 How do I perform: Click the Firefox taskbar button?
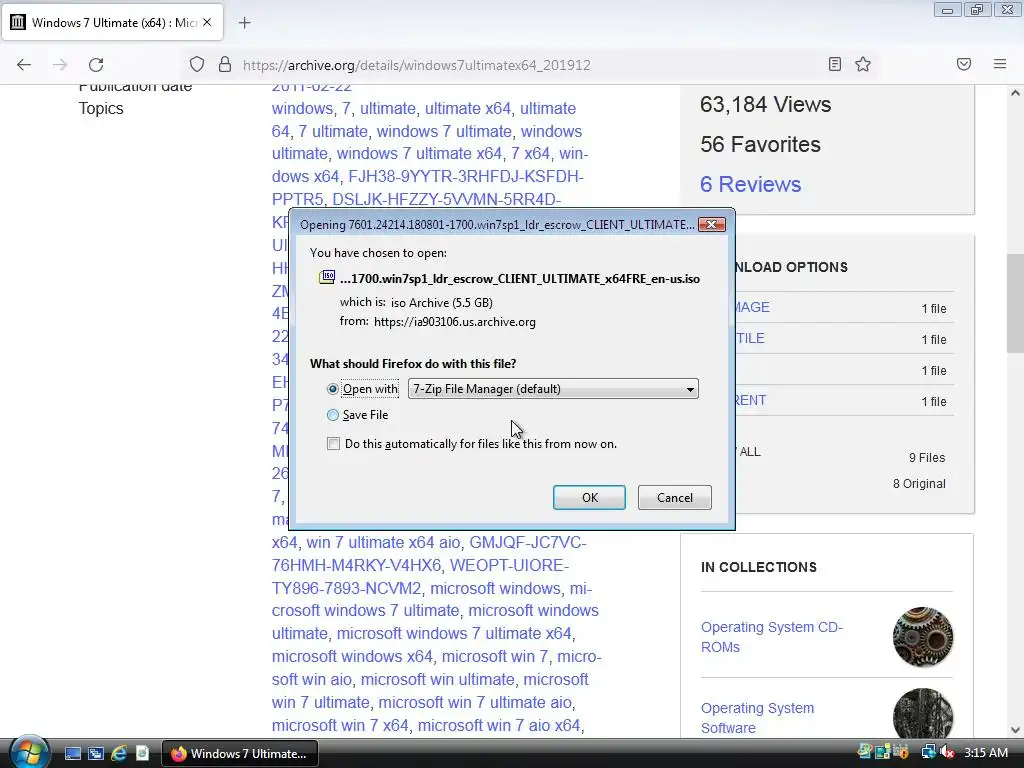pos(239,754)
